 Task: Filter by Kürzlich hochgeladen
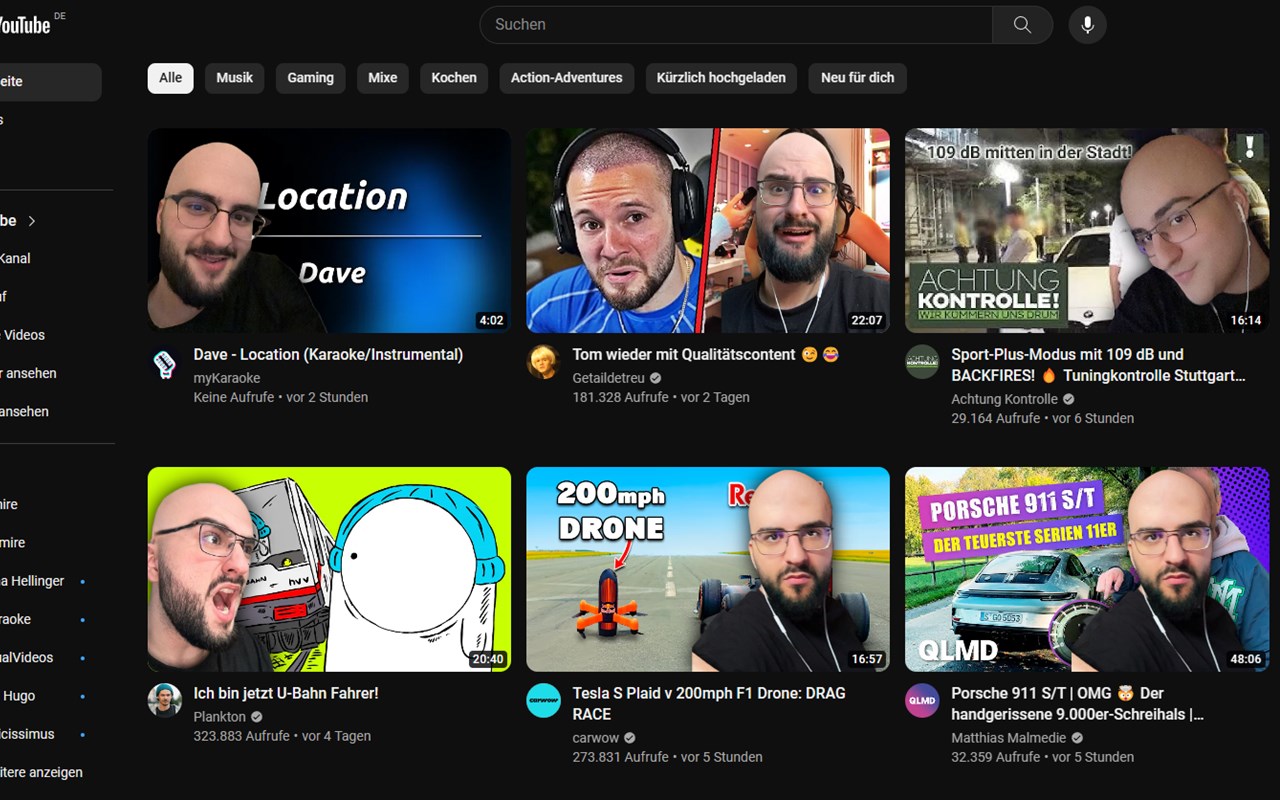(721, 78)
